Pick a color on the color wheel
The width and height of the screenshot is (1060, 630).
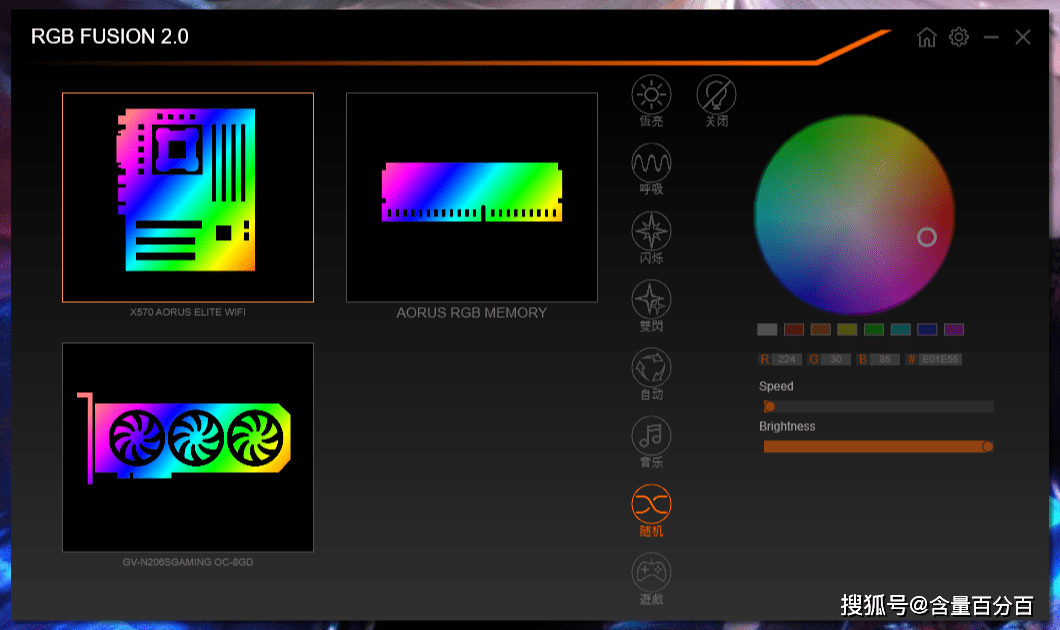[x=854, y=214]
